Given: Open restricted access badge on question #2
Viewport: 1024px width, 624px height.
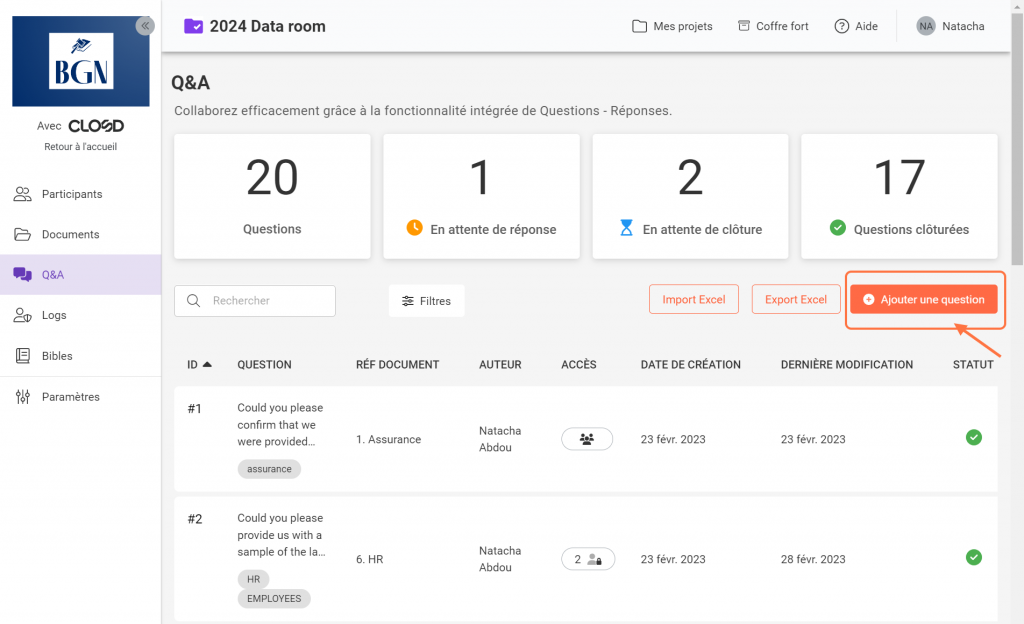Looking at the screenshot, I should [588, 559].
